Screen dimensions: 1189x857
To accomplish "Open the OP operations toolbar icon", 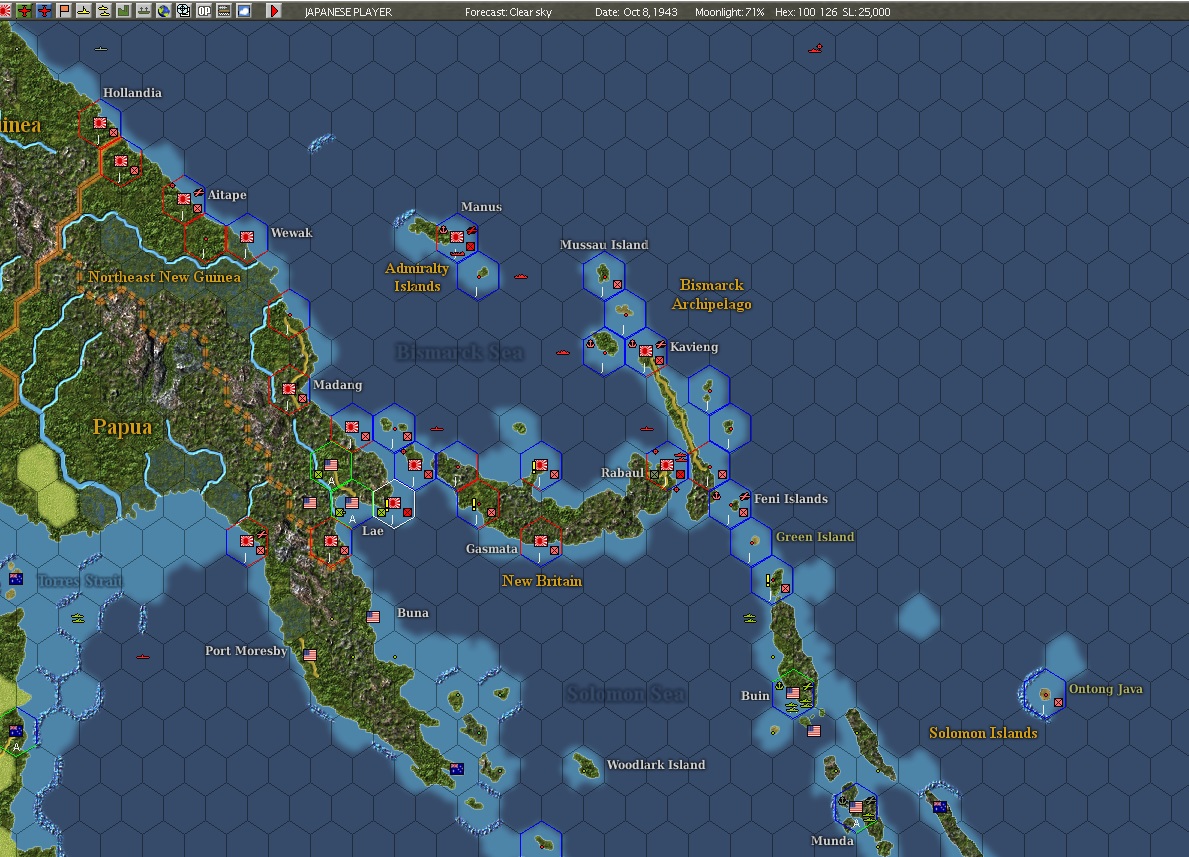I will (204, 11).
